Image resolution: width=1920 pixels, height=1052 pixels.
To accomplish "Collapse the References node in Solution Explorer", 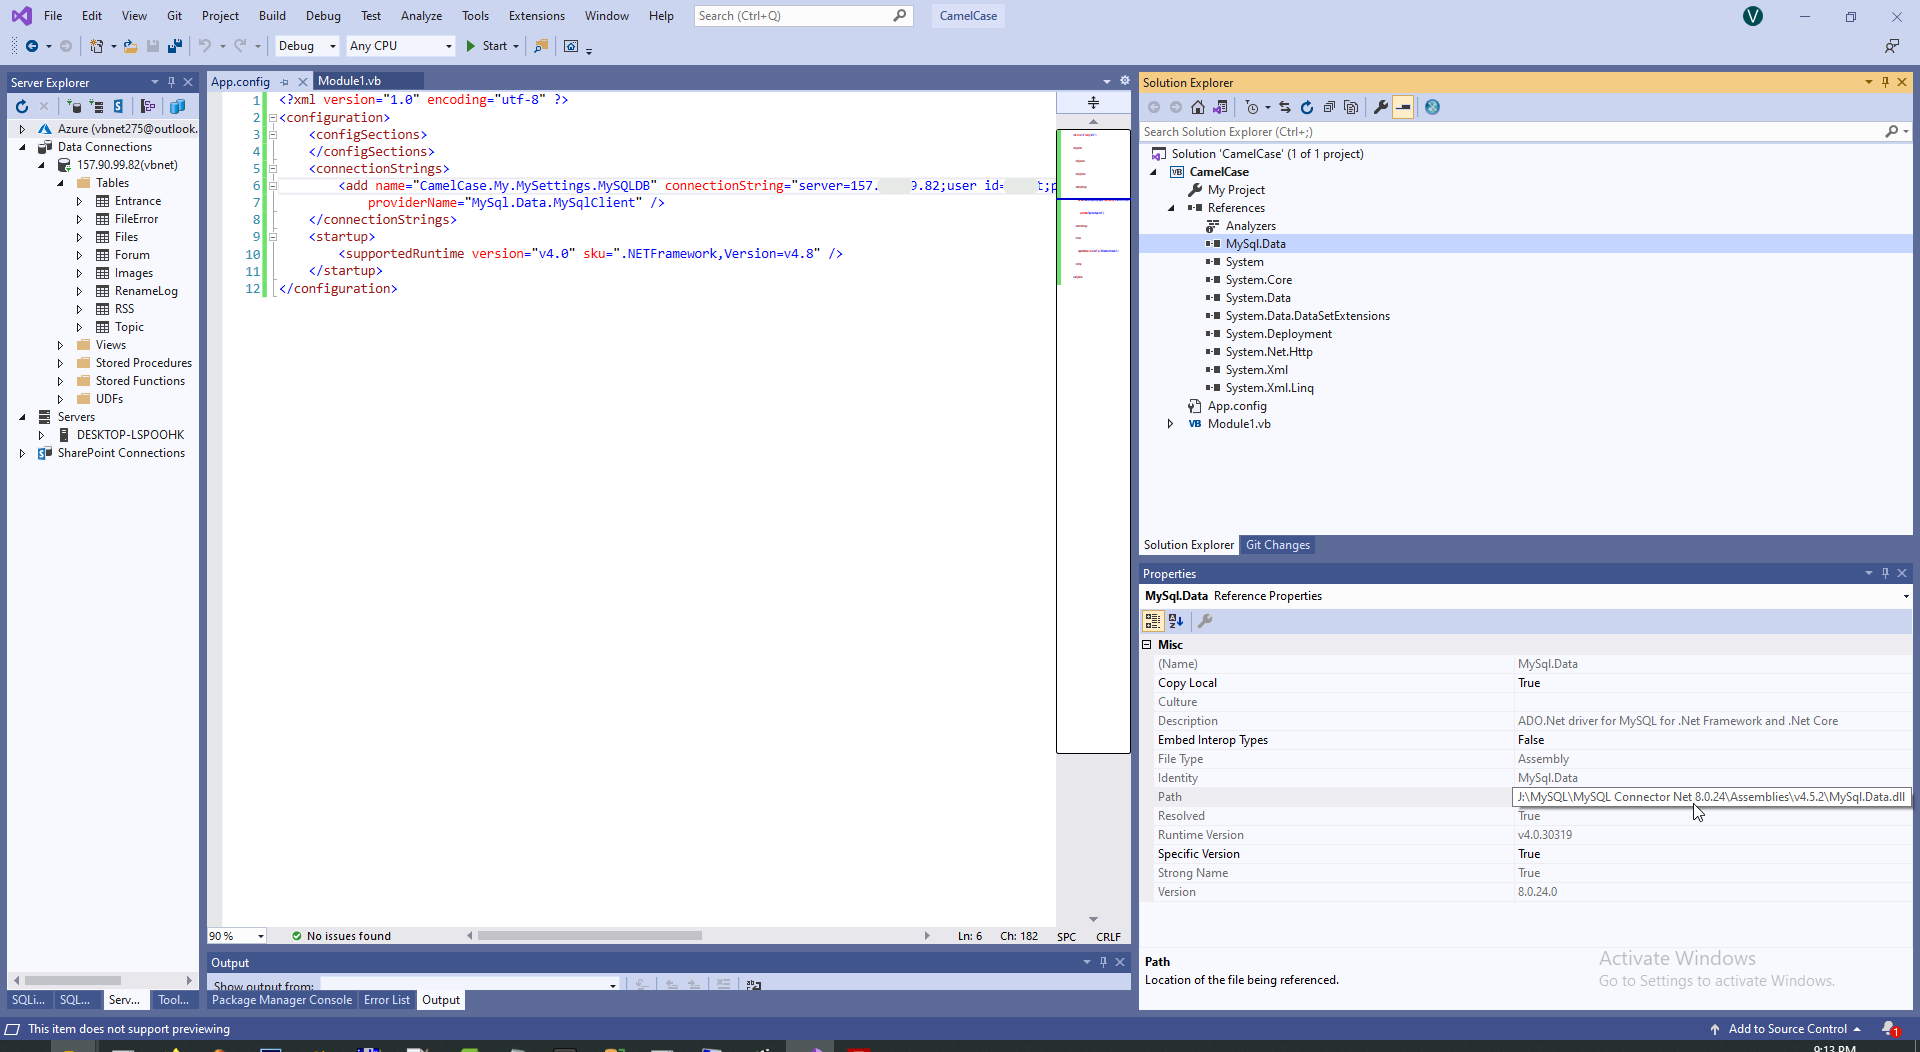I will (1171, 208).
